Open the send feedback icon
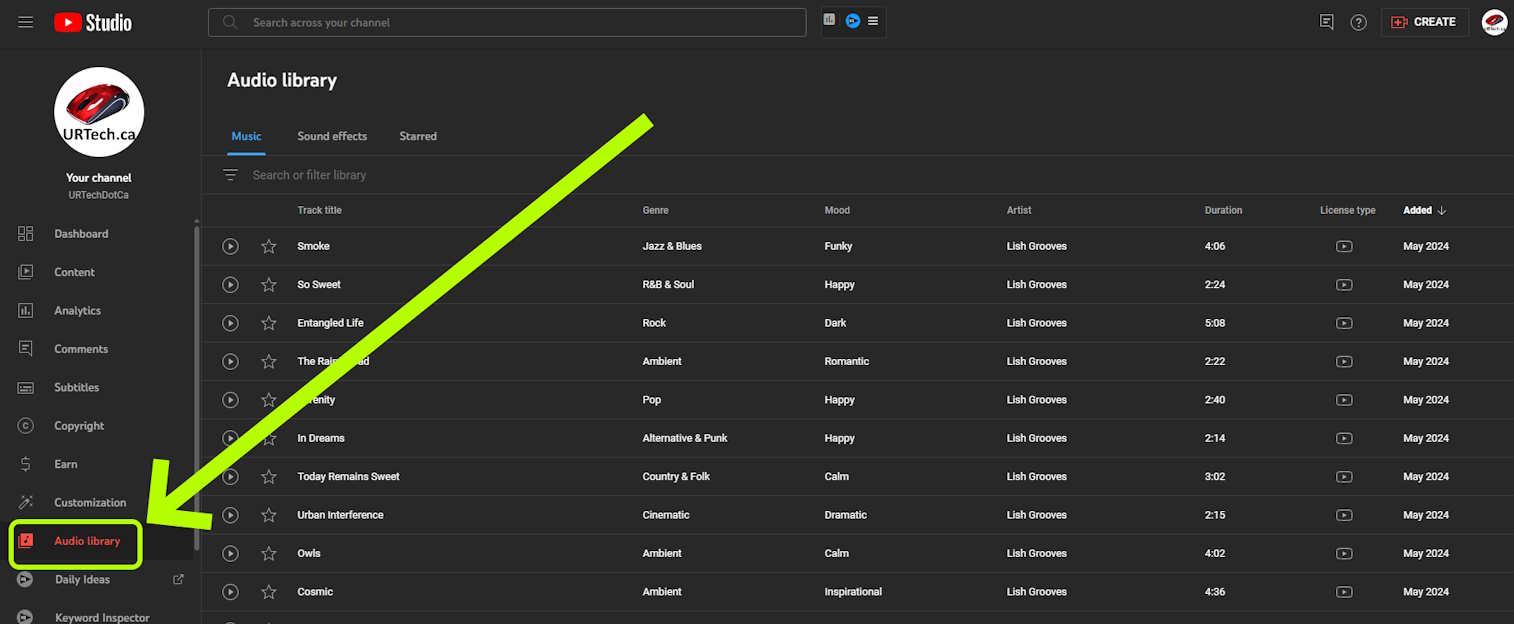The height and width of the screenshot is (624, 1514). pyautogui.click(x=1326, y=22)
